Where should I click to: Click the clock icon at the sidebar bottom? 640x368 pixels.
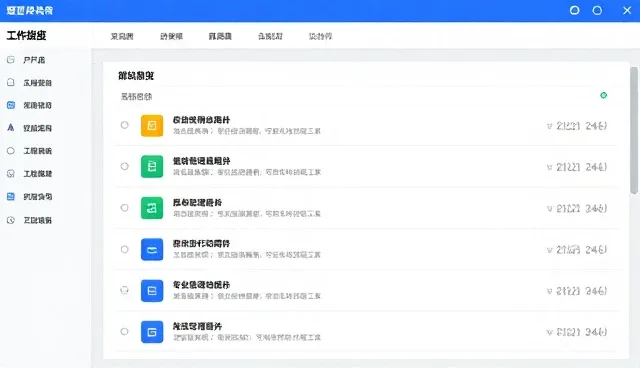[11, 220]
